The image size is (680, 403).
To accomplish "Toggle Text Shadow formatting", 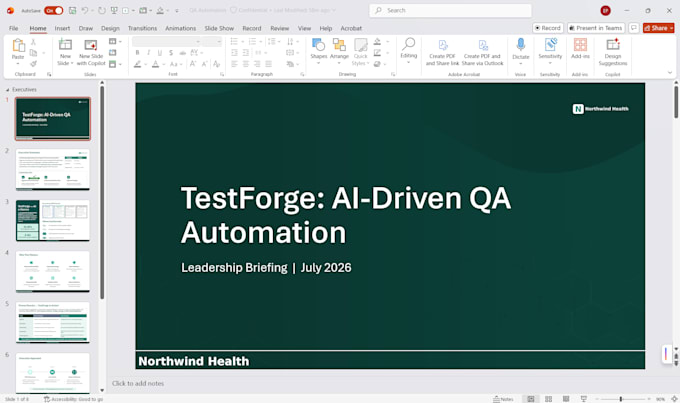I will click(x=171, y=52).
